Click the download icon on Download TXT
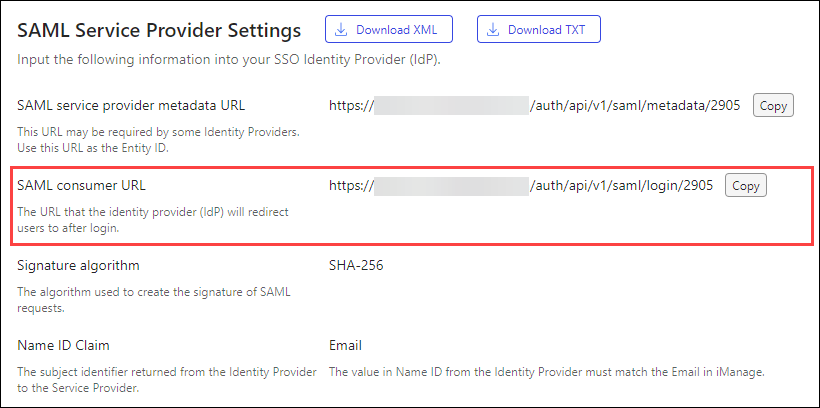Screen dimensions: 820x408 point(493,29)
